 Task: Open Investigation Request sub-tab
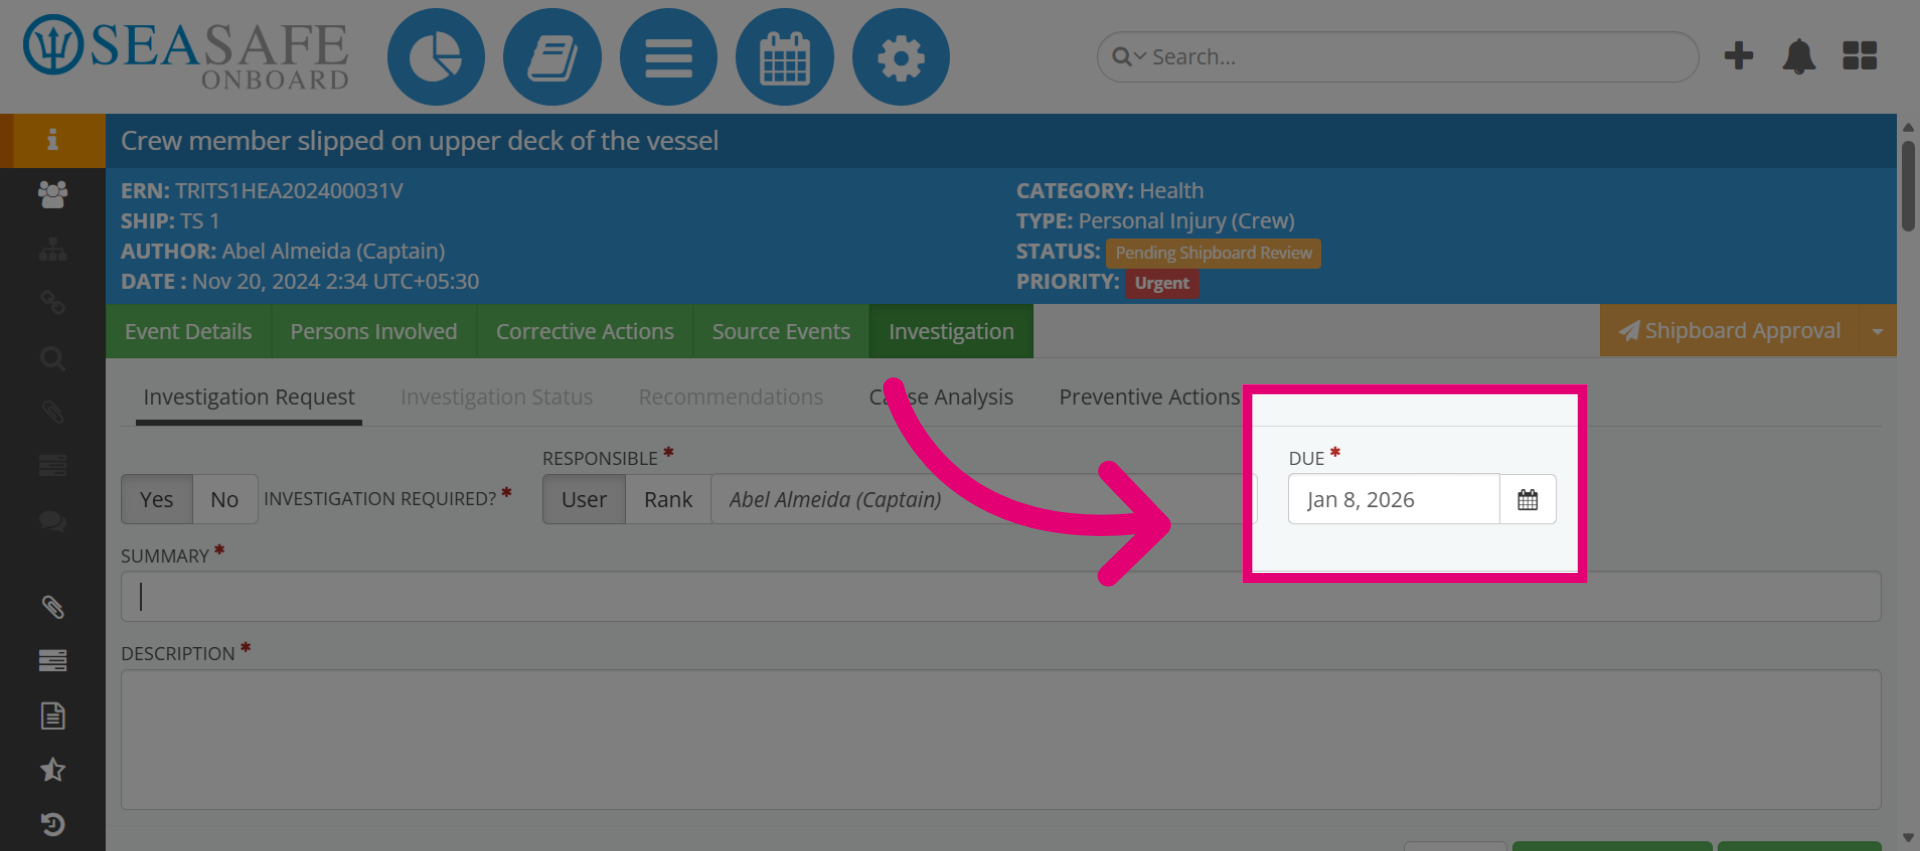click(x=249, y=398)
